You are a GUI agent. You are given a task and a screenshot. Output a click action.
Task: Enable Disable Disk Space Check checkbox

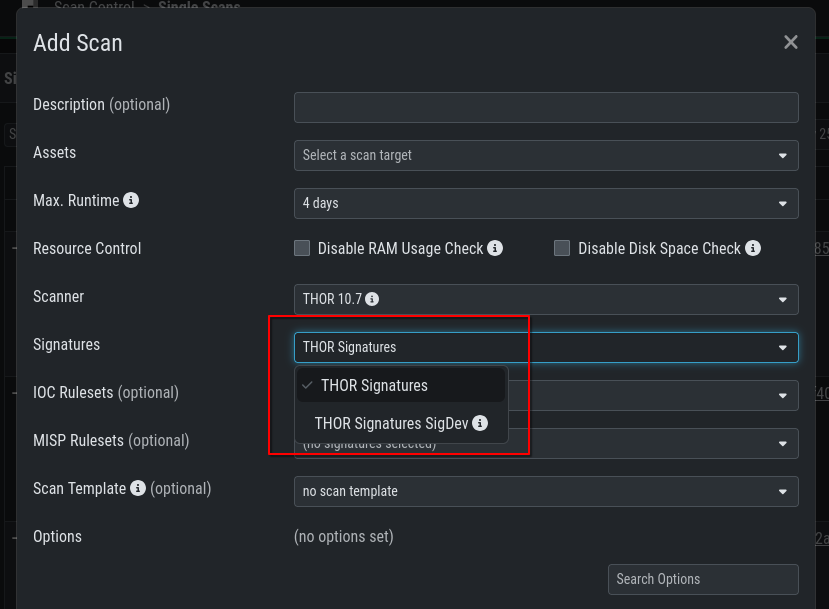coord(562,248)
